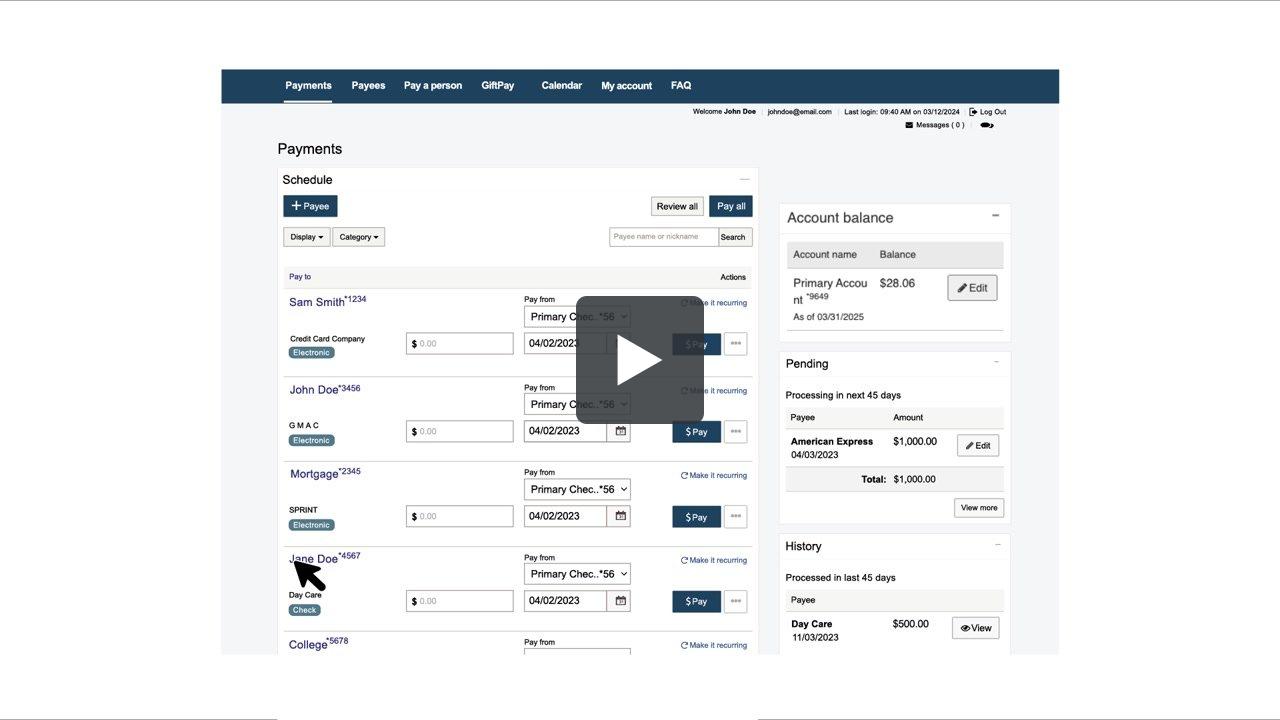Click the chat icon beside Messages

988,124
